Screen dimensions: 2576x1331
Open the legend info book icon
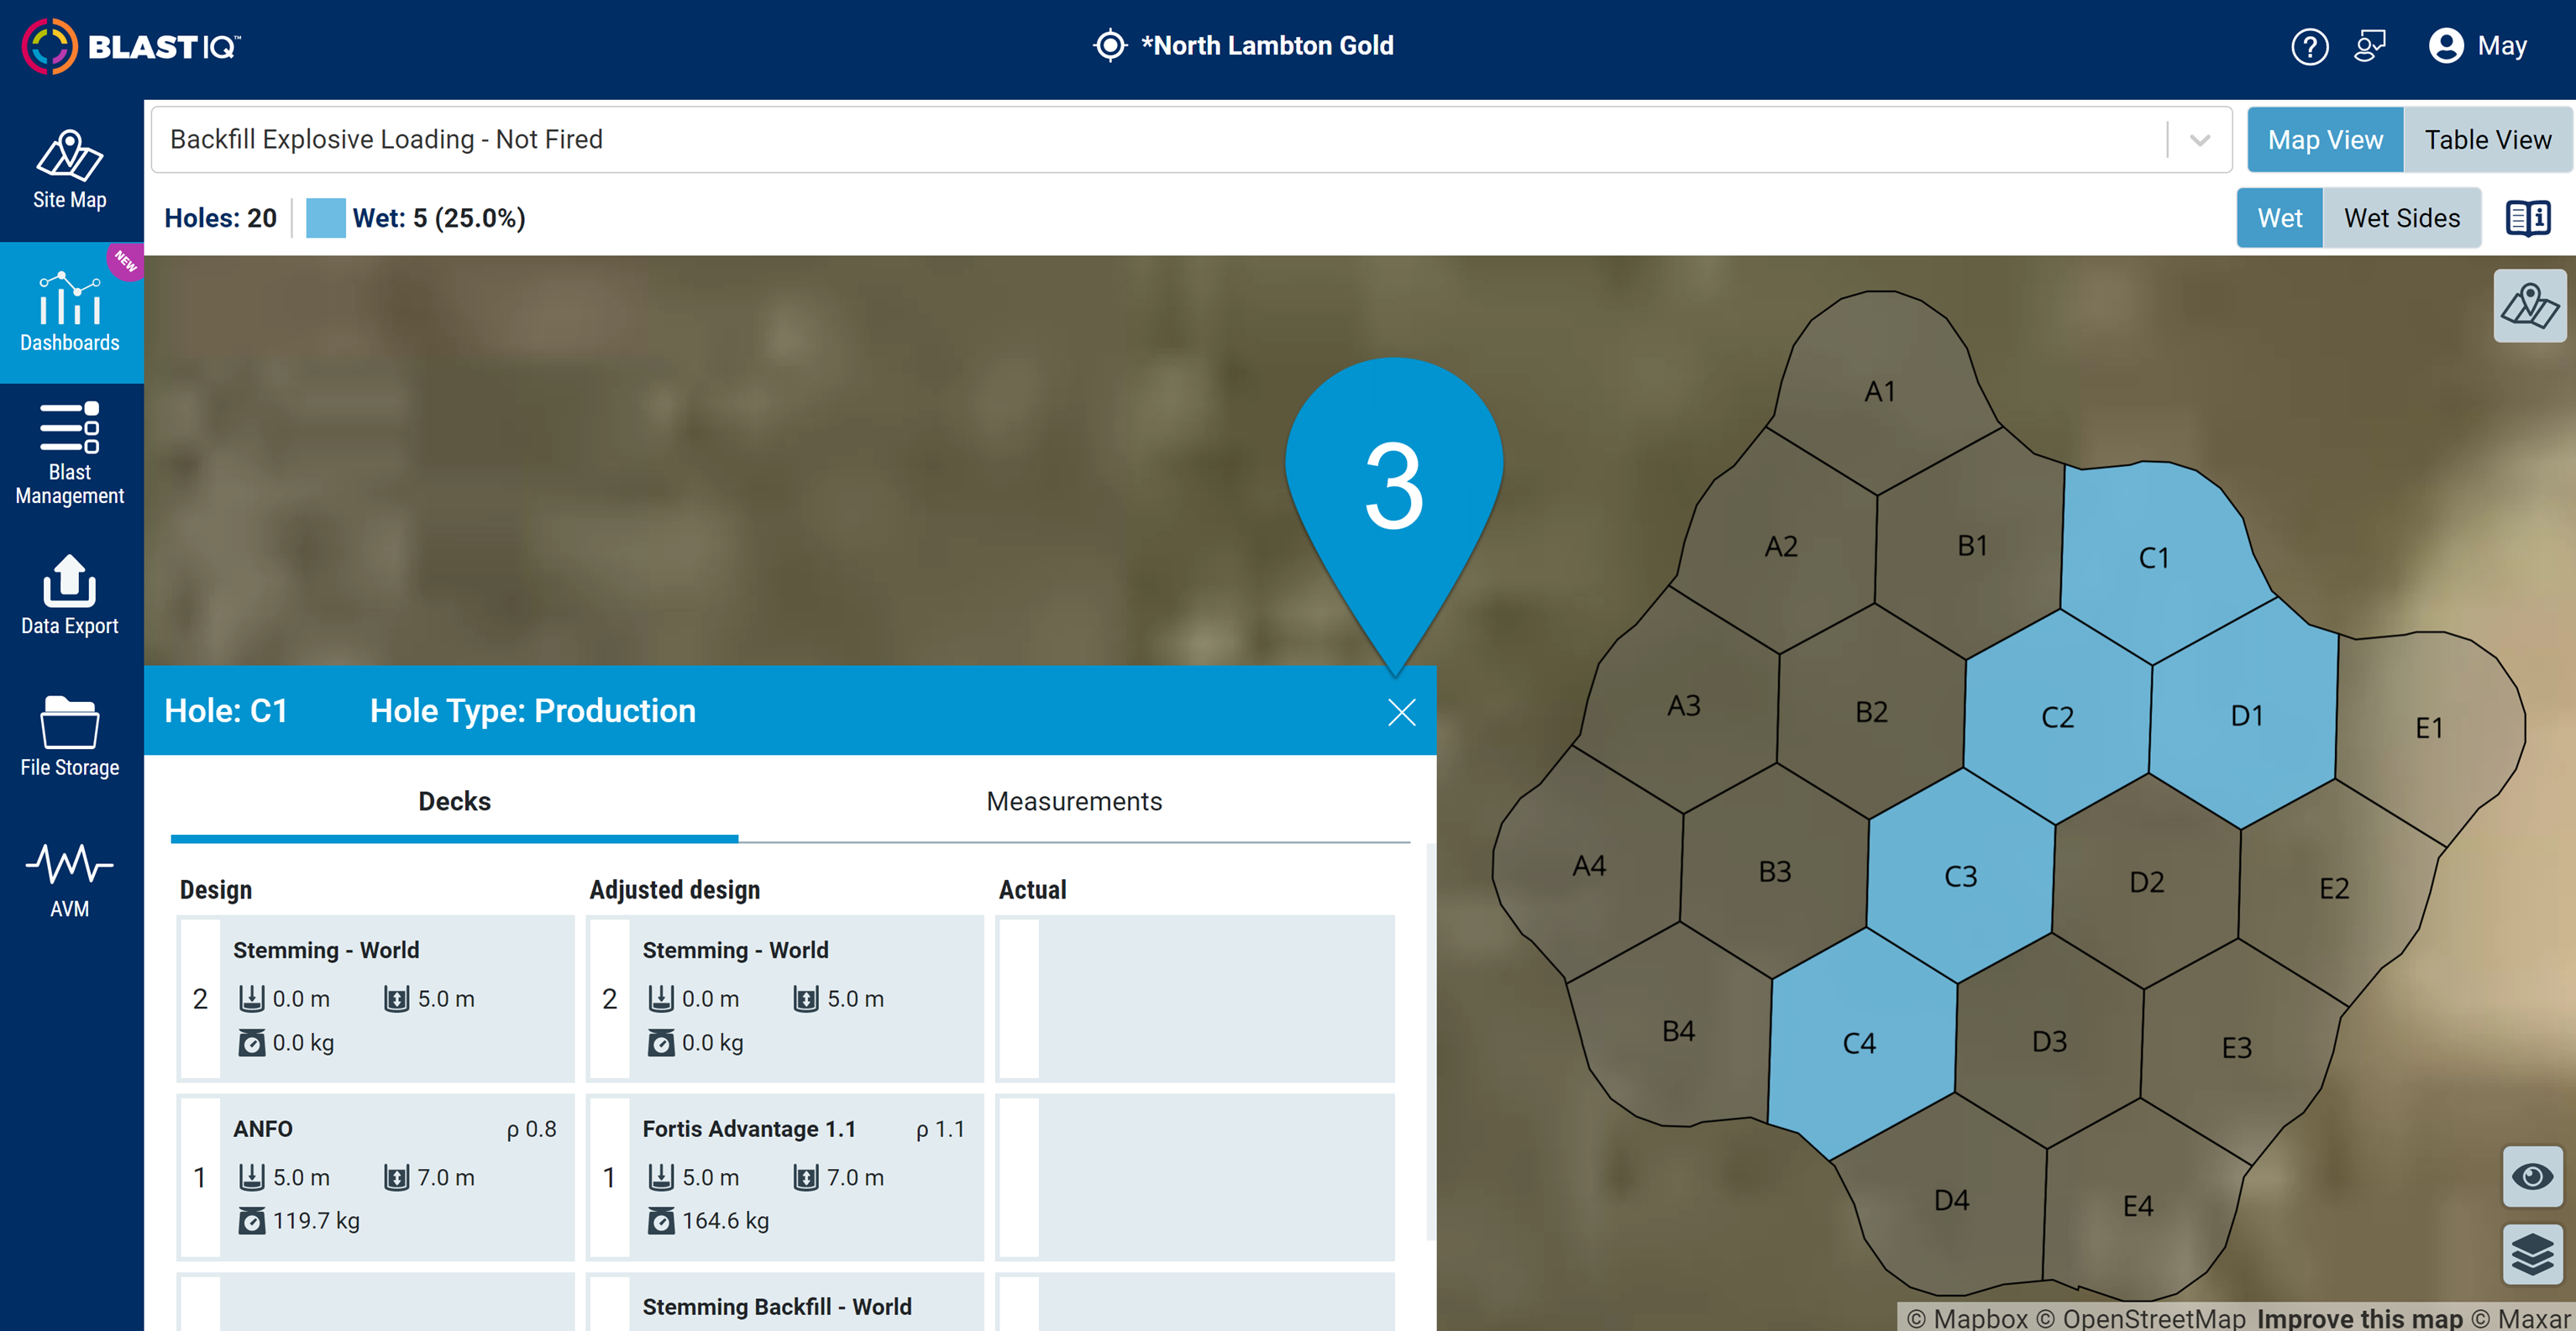[2528, 218]
